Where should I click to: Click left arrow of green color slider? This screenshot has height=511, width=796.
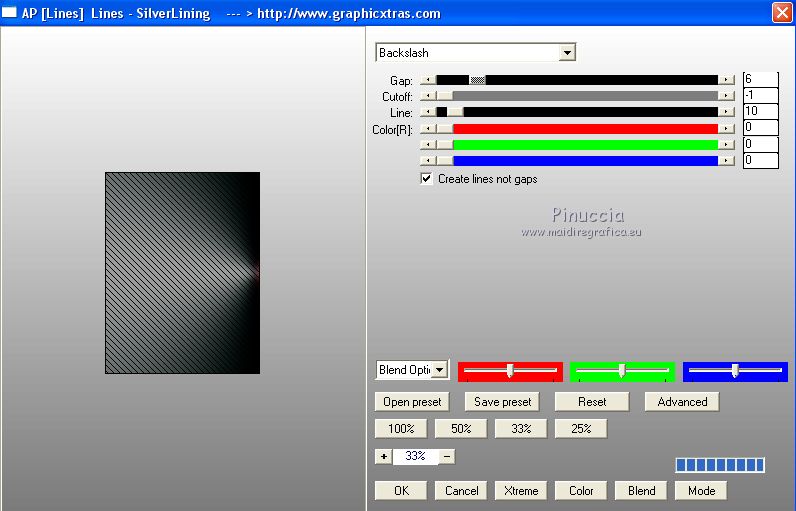[x=428, y=145]
